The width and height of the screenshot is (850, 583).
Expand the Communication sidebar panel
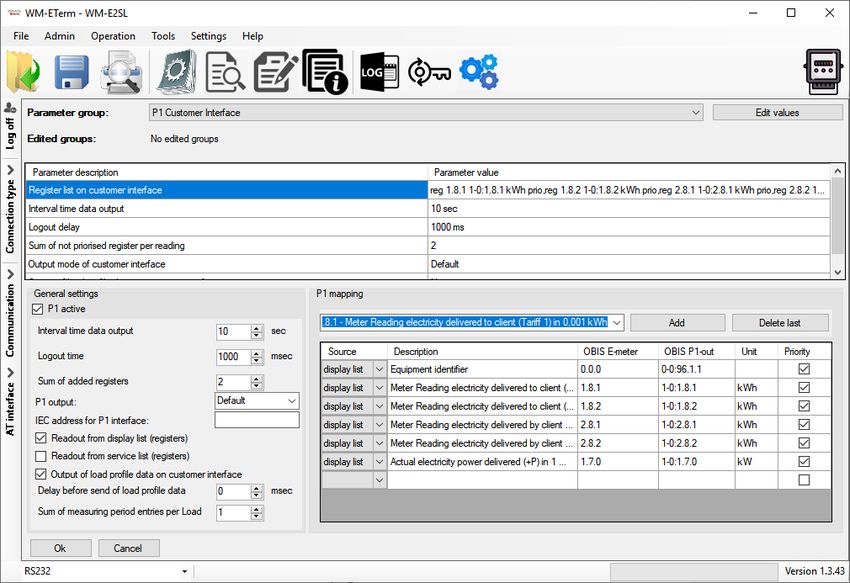click(10, 313)
